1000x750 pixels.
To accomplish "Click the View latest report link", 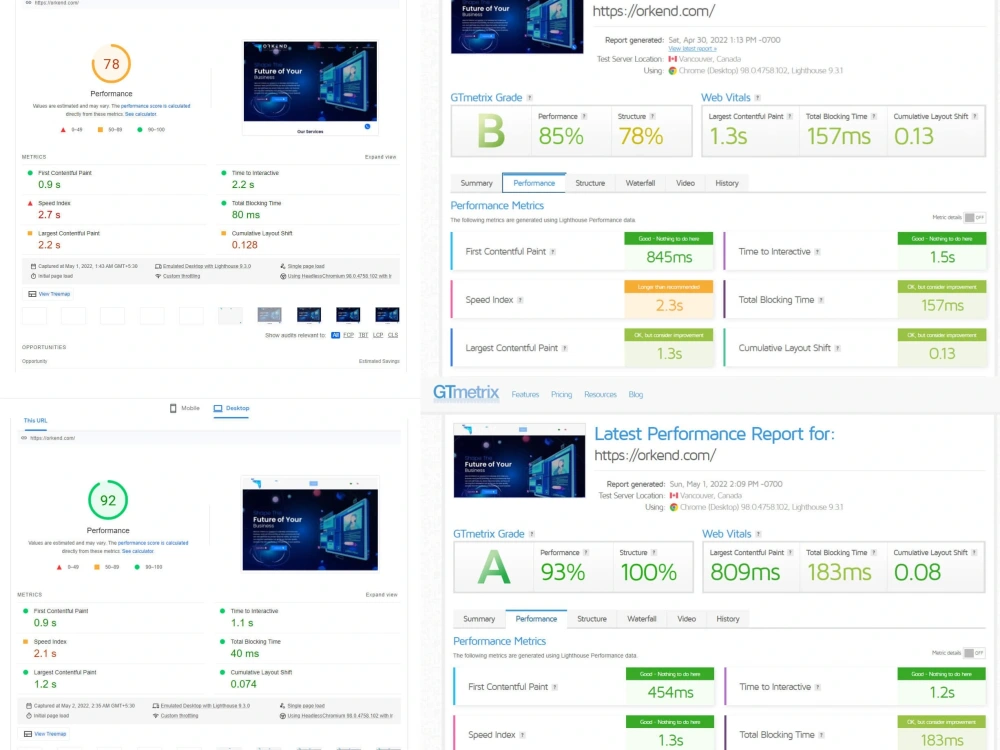I will [x=692, y=48].
